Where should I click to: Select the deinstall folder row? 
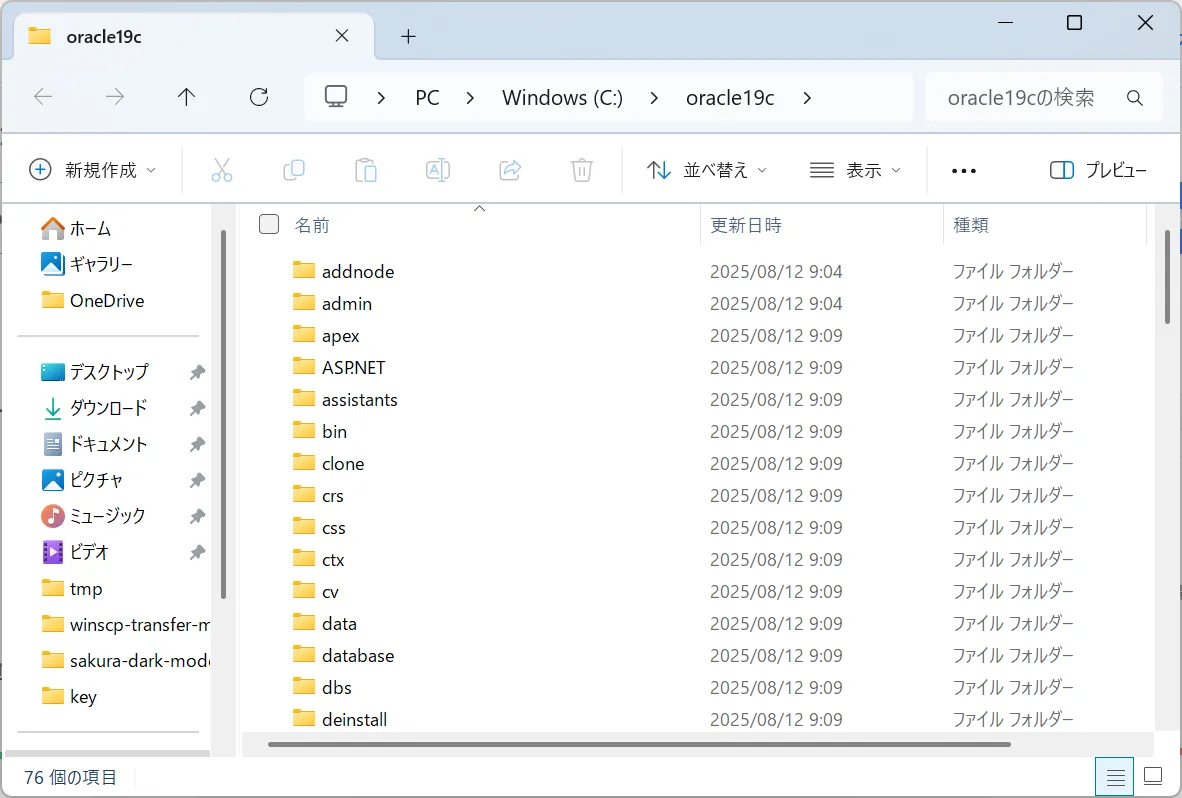pos(697,719)
